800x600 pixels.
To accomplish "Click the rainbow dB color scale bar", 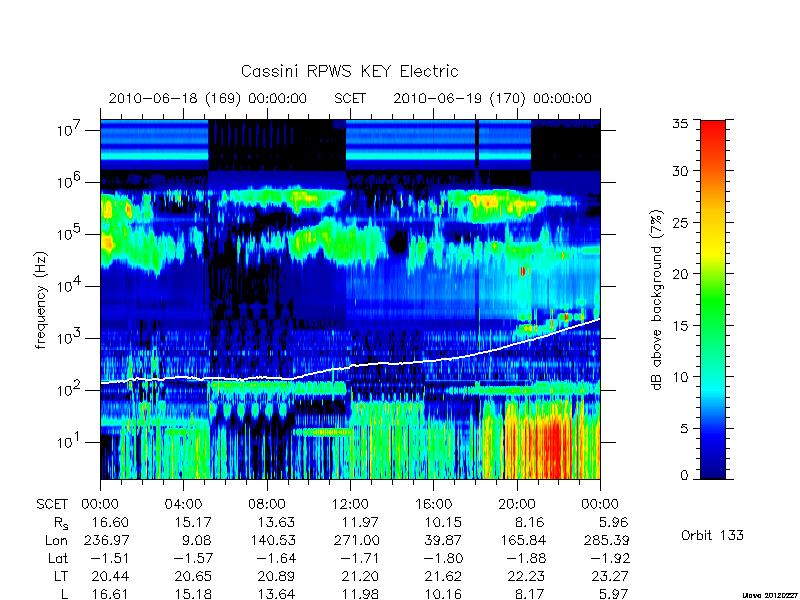I will coord(713,299).
